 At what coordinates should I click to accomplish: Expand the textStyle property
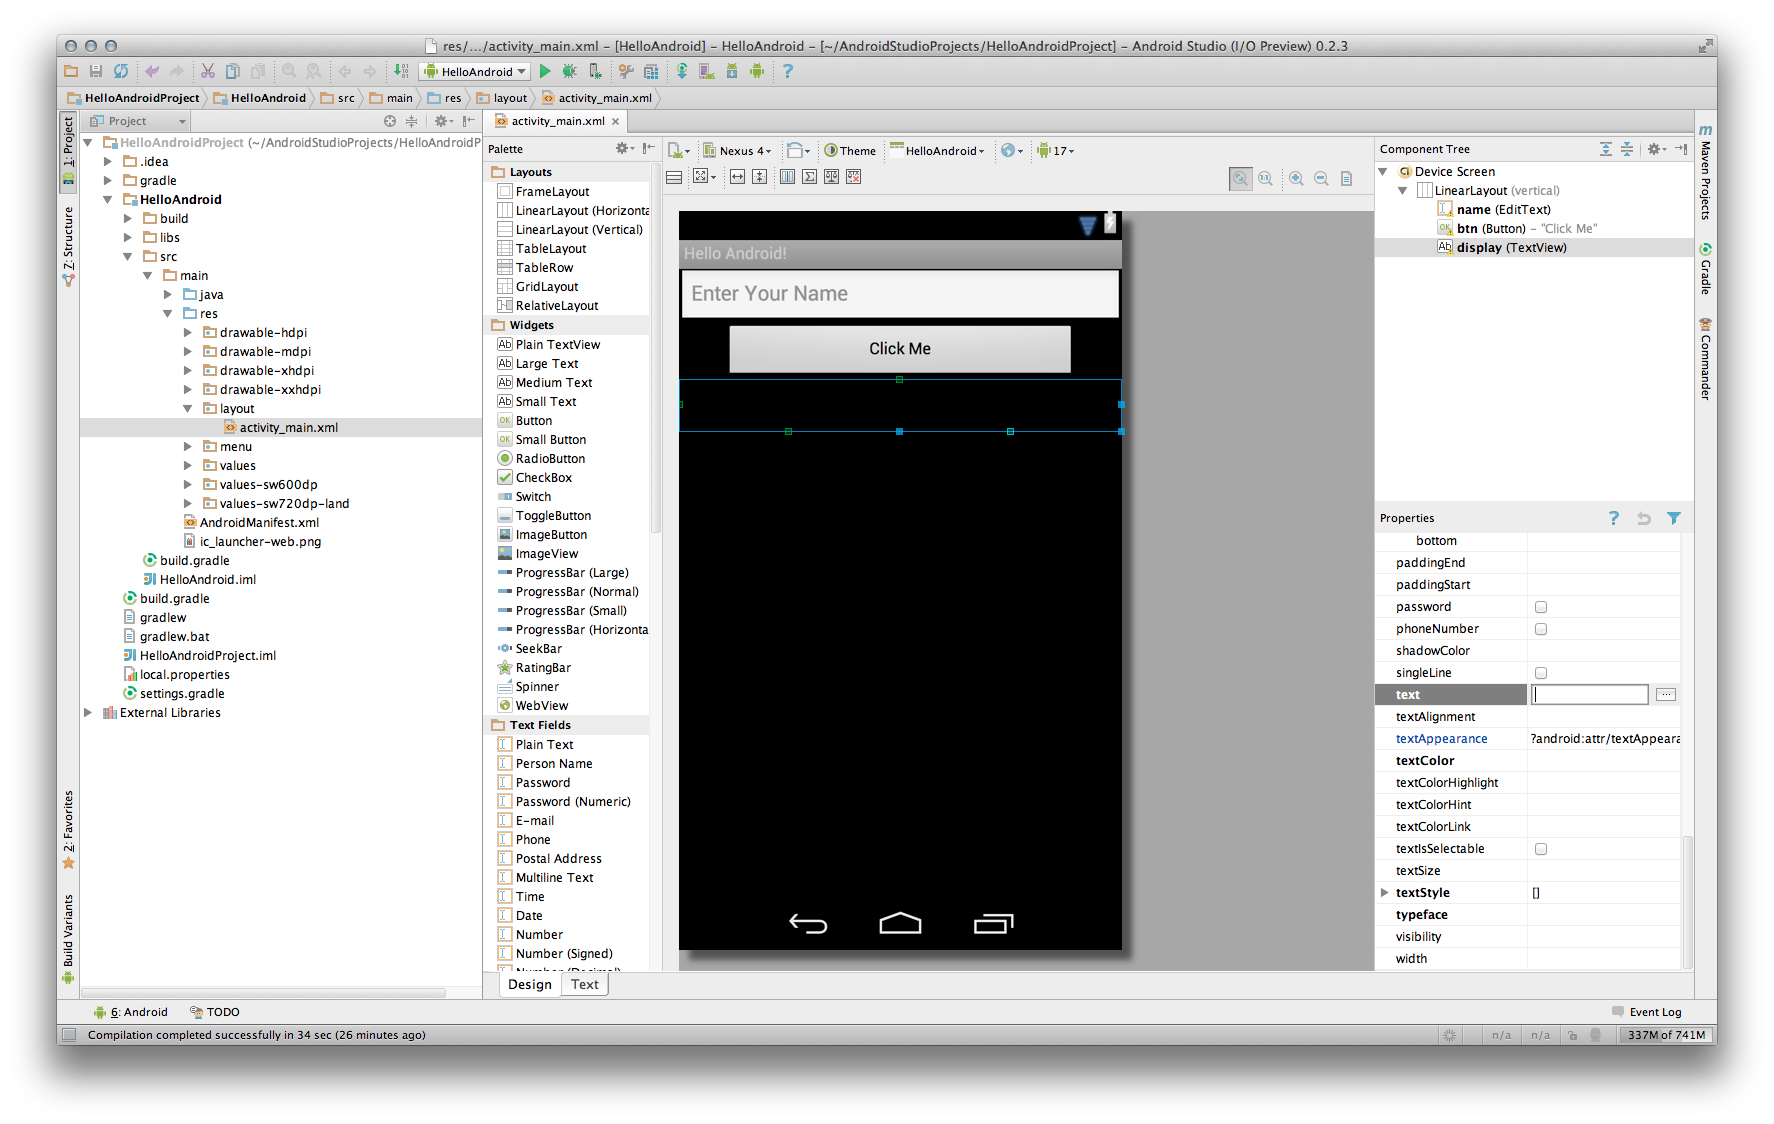tap(1384, 893)
